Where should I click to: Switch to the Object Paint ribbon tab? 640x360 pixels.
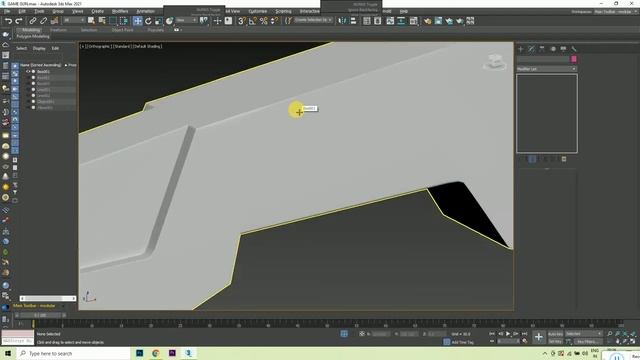click(x=122, y=30)
